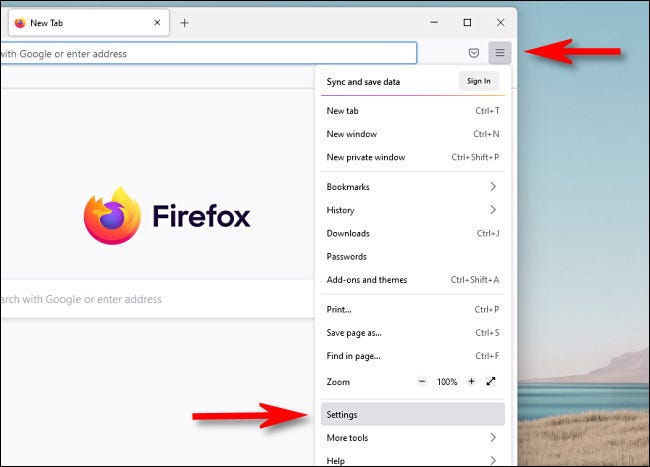Close the New Tab tab
650x467 pixels.
[x=157, y=23]
